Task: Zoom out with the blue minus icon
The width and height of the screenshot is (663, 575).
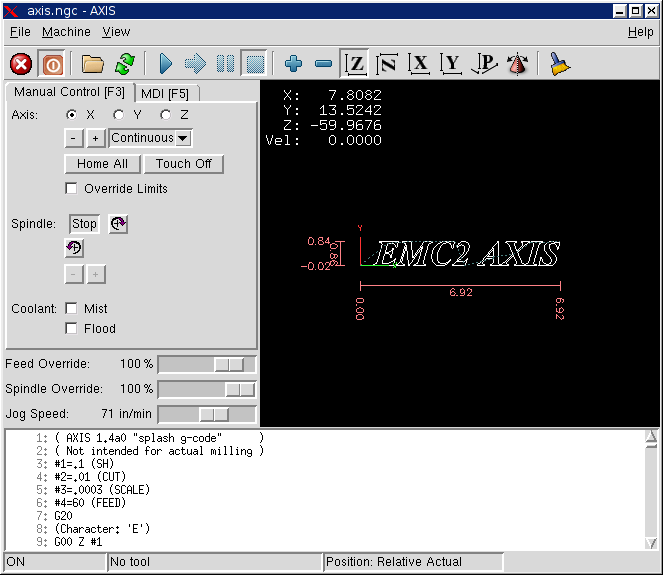Action: [x=323, y=64]
